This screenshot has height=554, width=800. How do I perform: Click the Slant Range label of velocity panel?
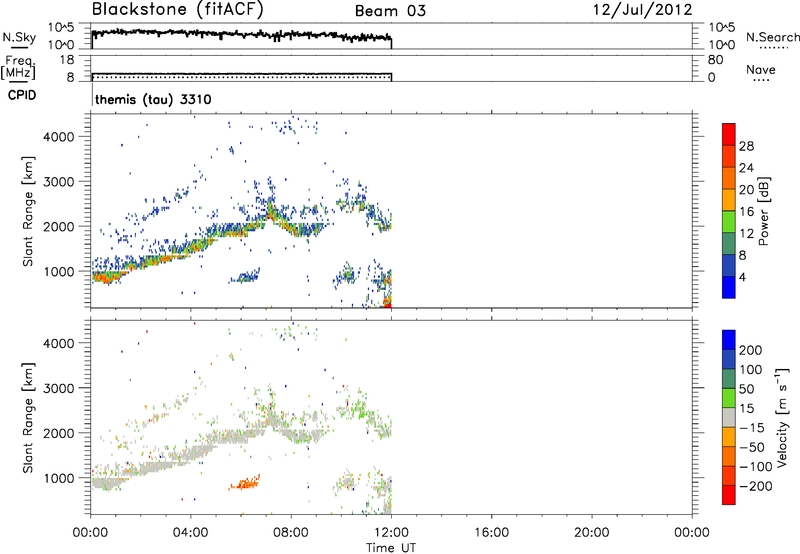point(28,418)
